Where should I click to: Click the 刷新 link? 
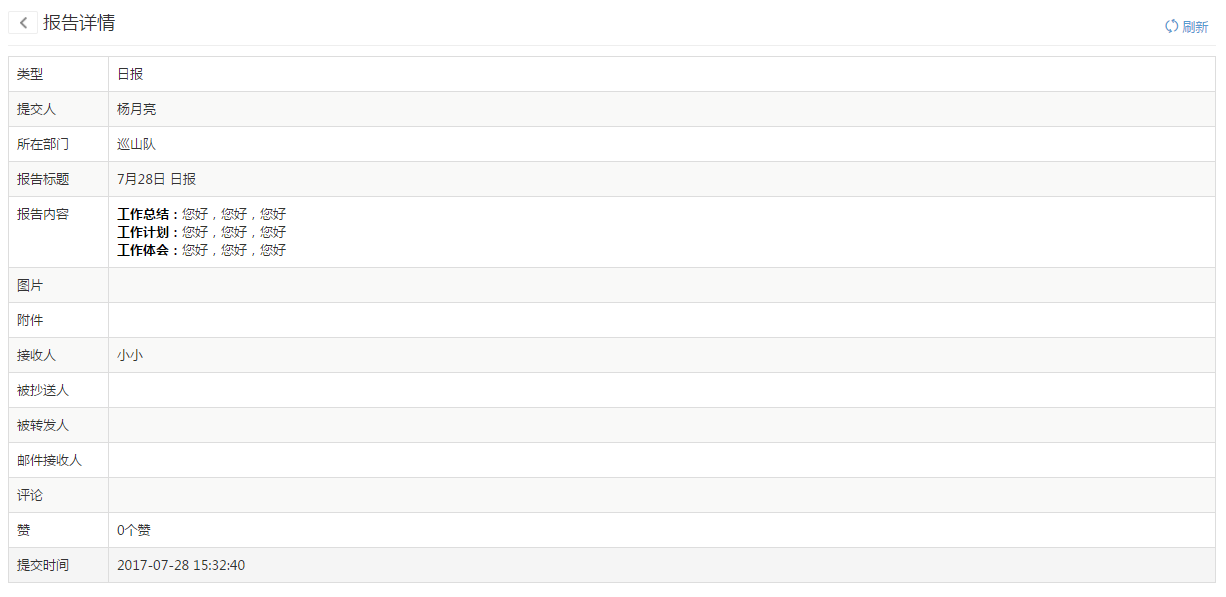click(1195, 27)
